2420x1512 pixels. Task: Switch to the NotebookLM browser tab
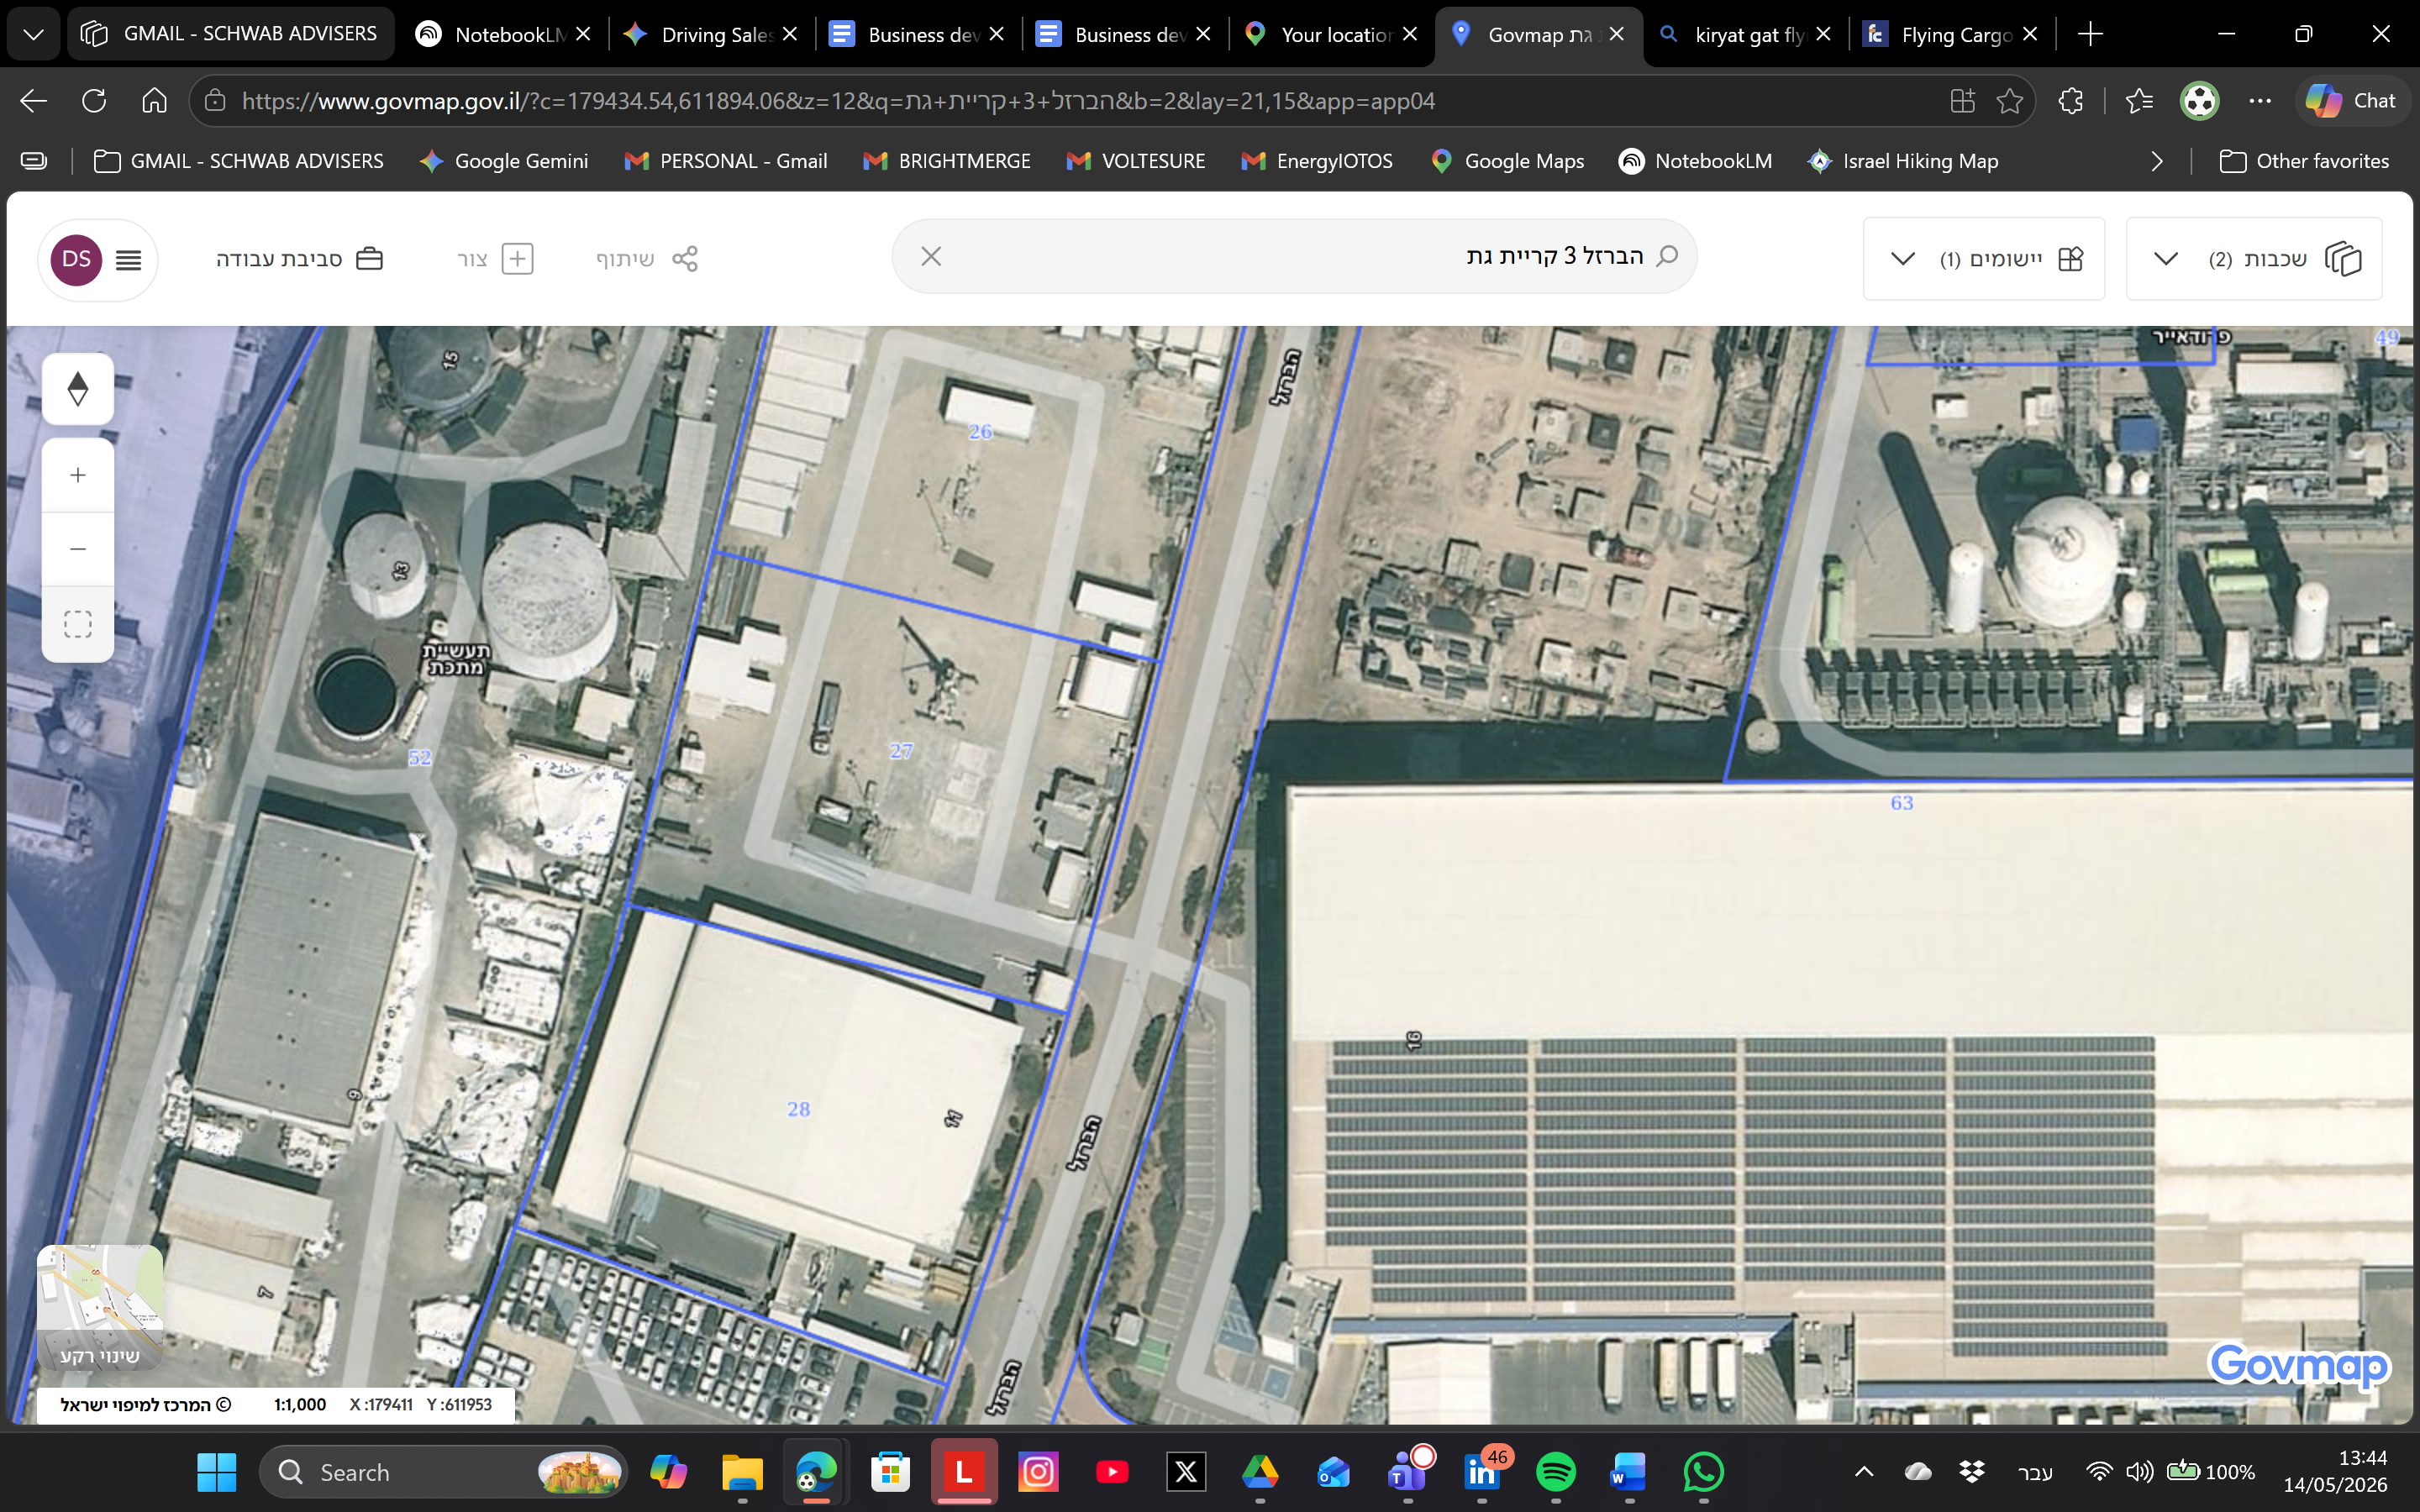504,34
